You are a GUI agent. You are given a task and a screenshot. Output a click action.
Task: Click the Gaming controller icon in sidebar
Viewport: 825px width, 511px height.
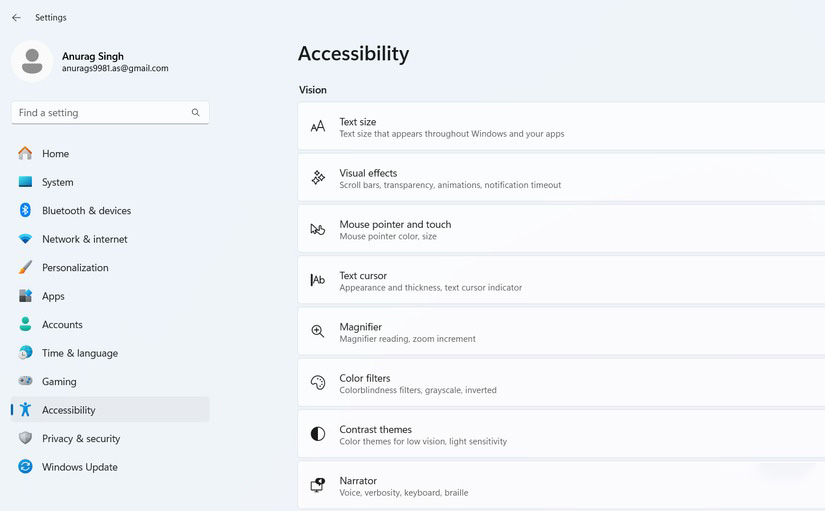[25, 380]
